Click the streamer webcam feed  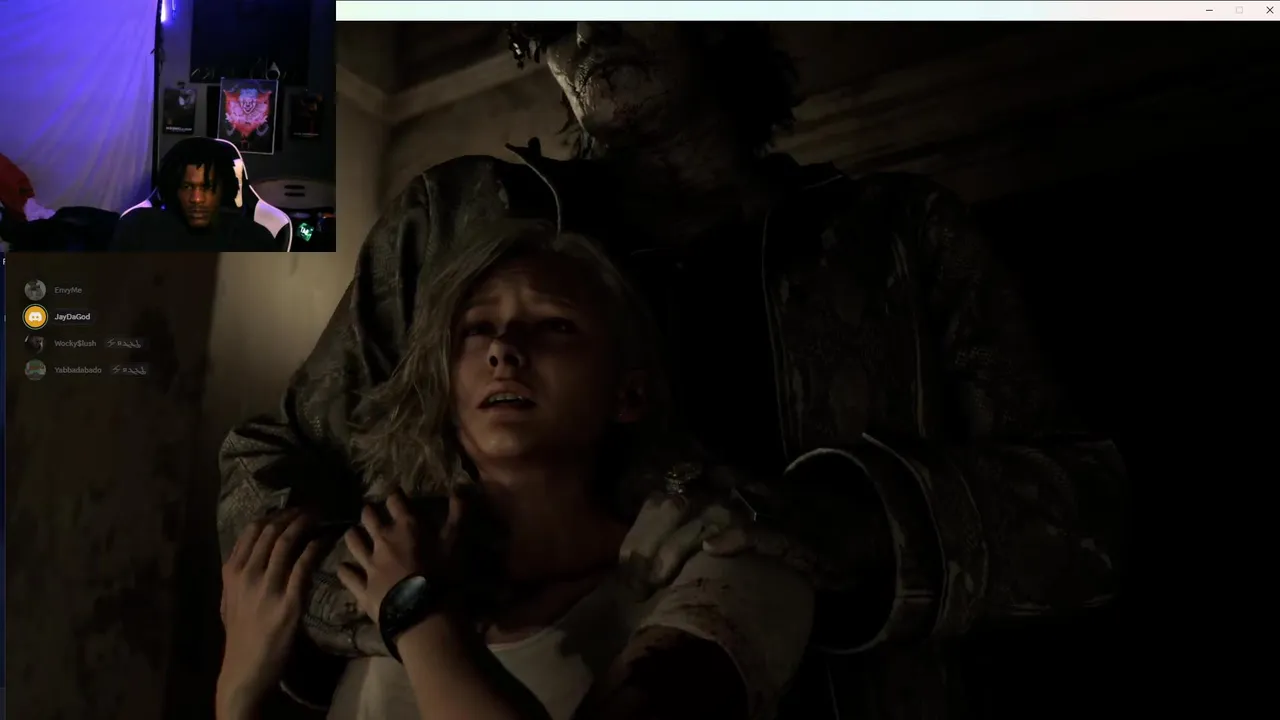click(168, 126)
